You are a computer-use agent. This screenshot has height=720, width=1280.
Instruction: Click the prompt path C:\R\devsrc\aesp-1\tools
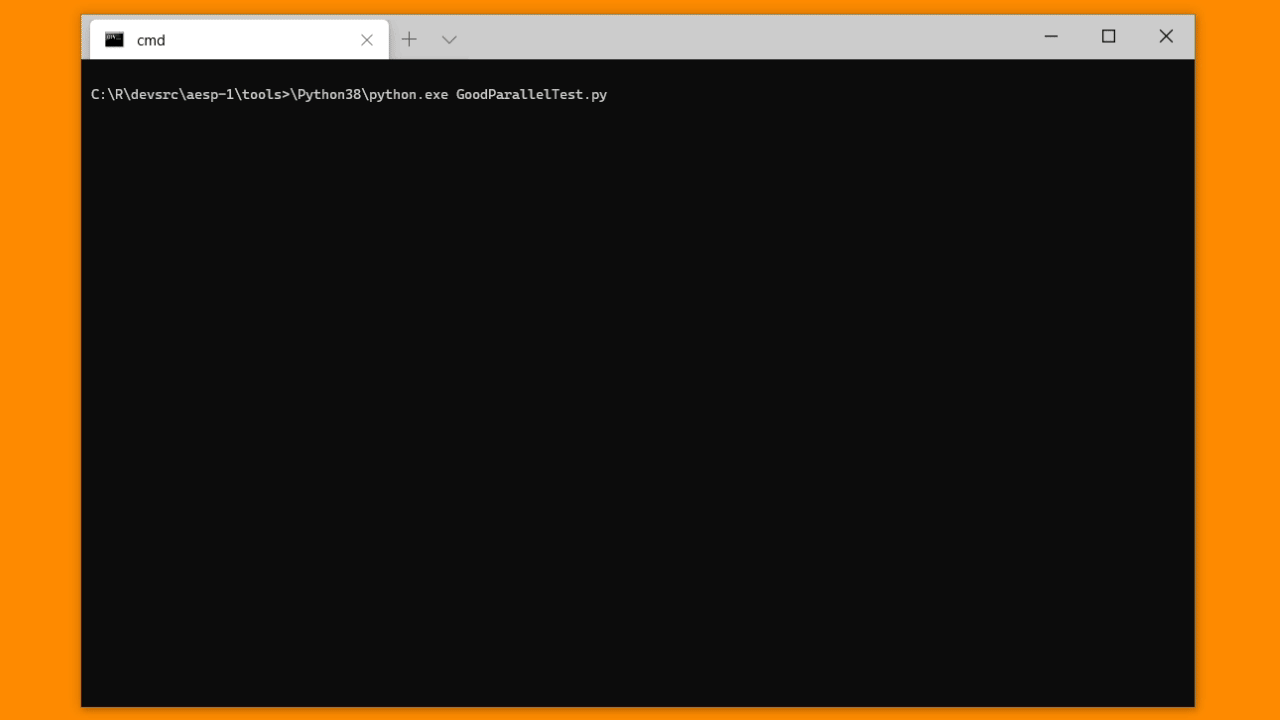[185, 94]
